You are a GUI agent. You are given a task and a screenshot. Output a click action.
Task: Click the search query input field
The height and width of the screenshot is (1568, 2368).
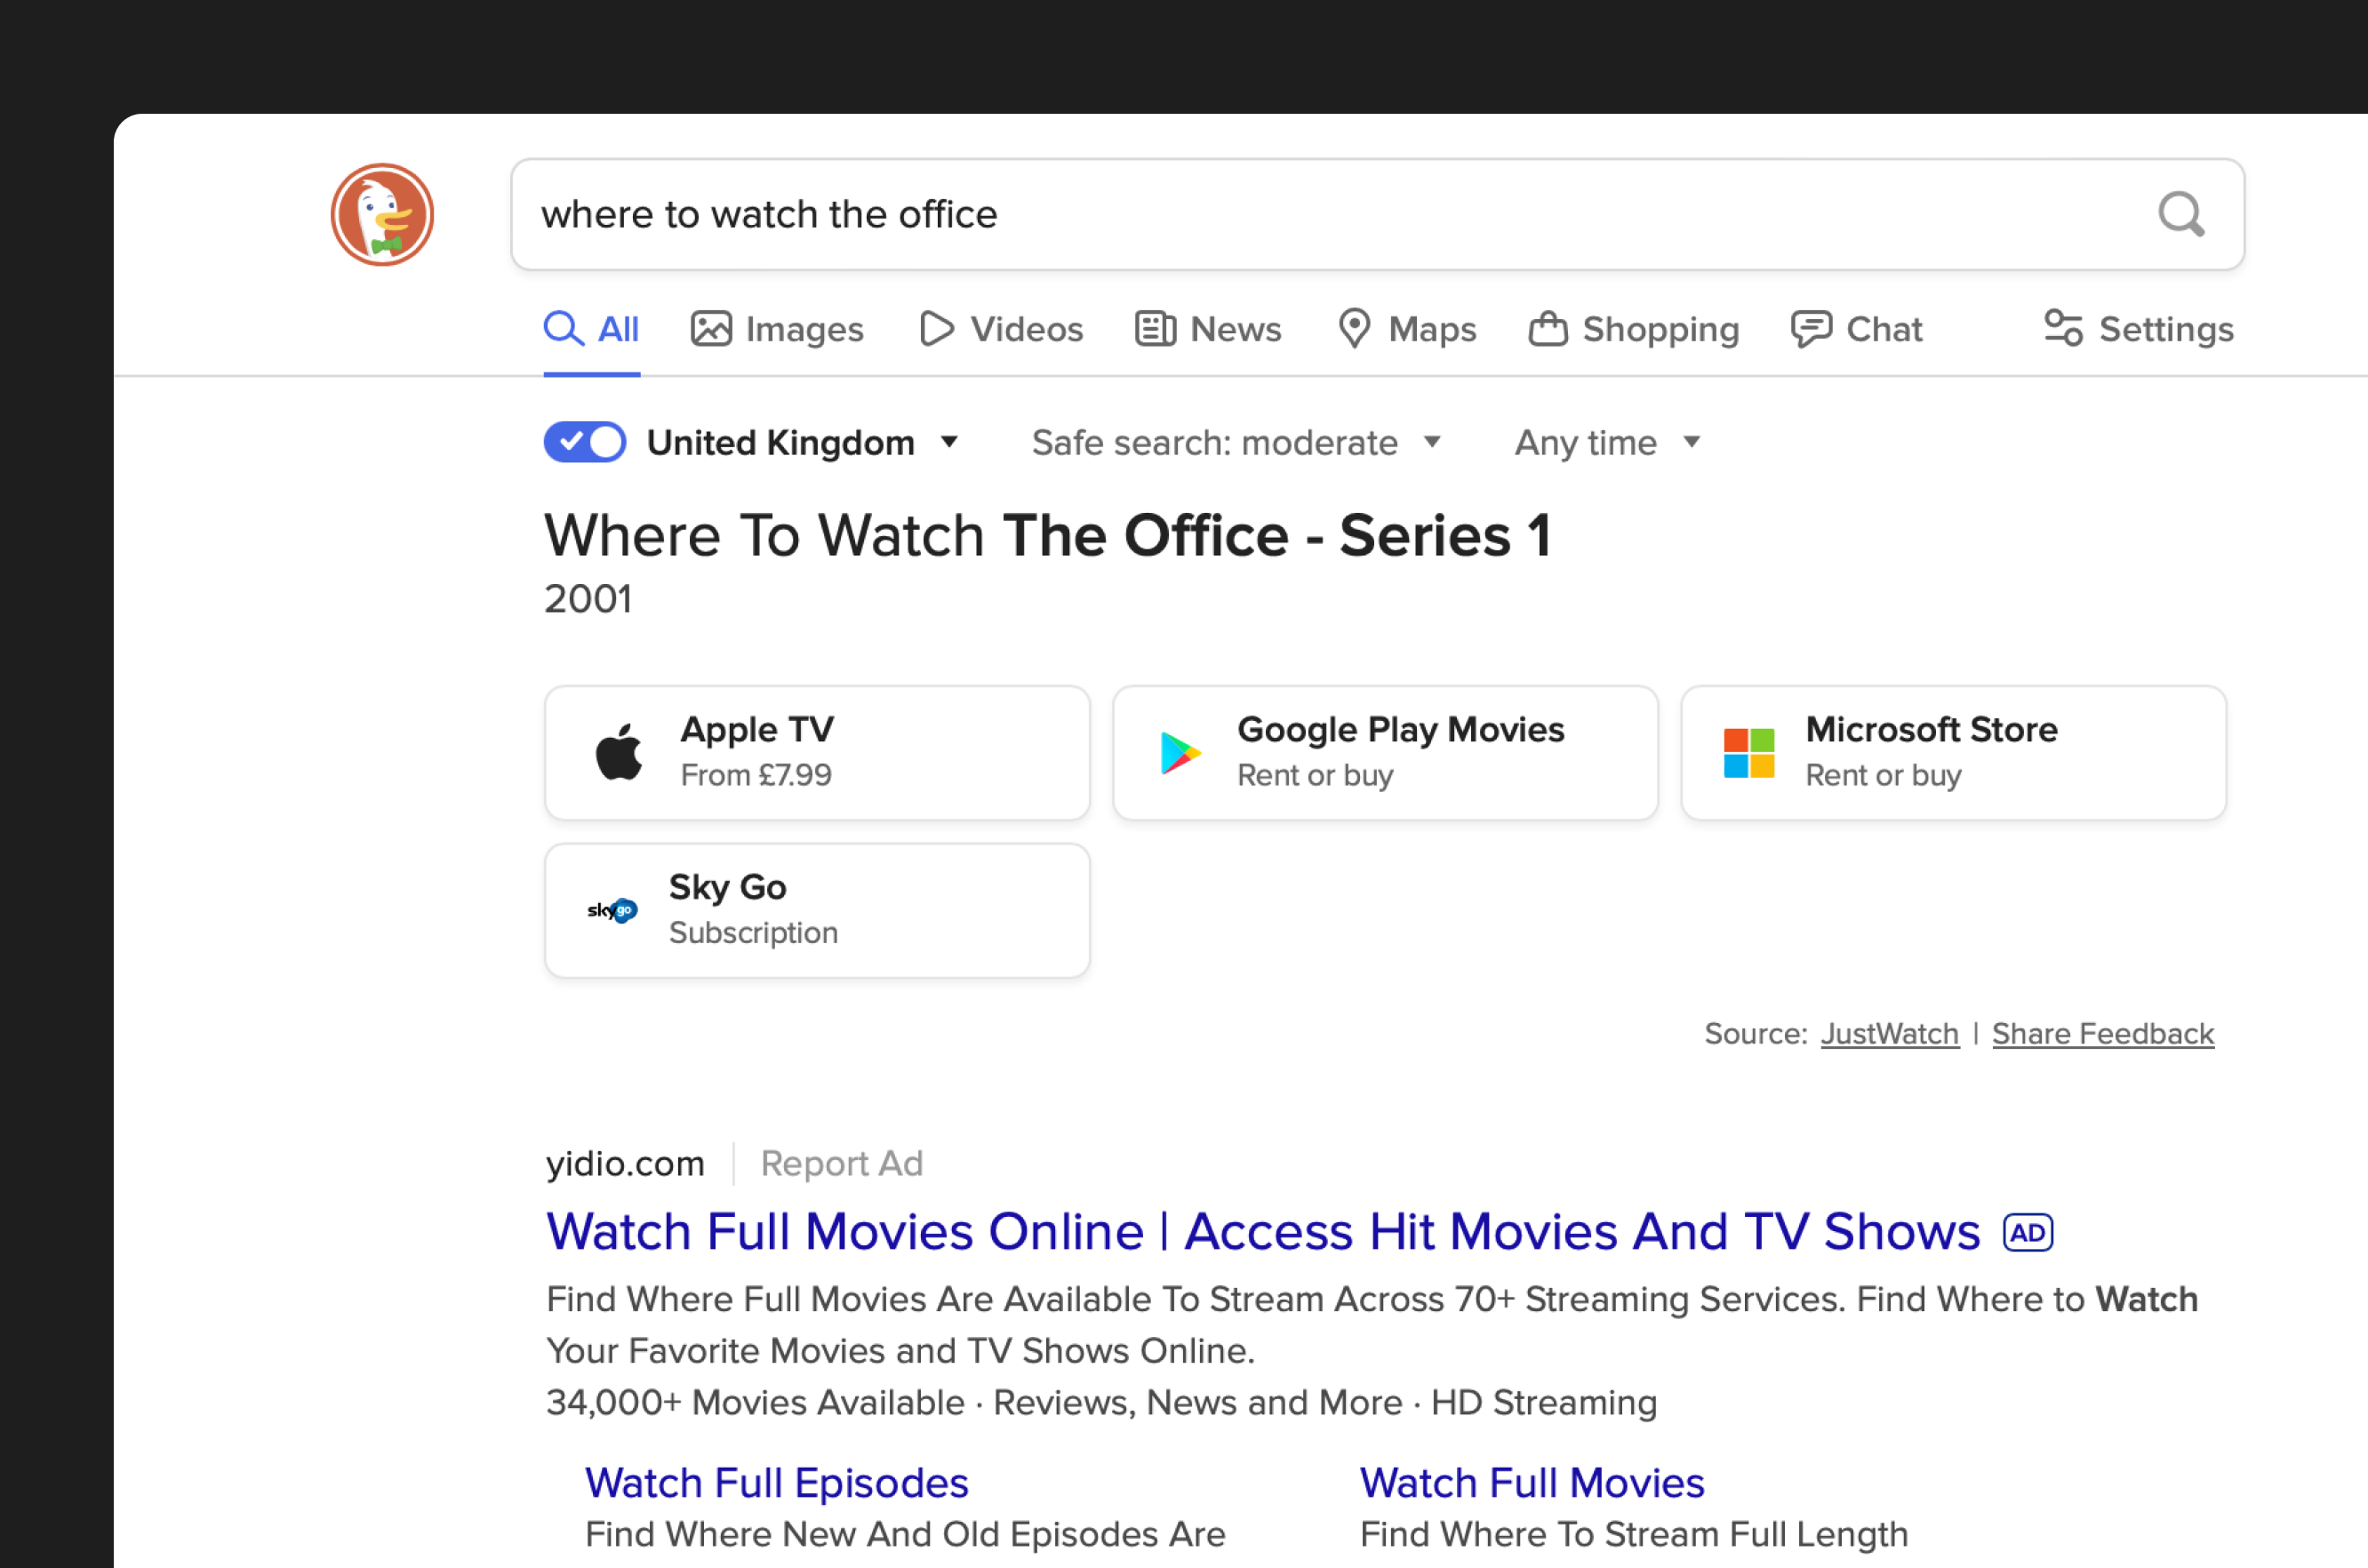tap(1377, 214)
